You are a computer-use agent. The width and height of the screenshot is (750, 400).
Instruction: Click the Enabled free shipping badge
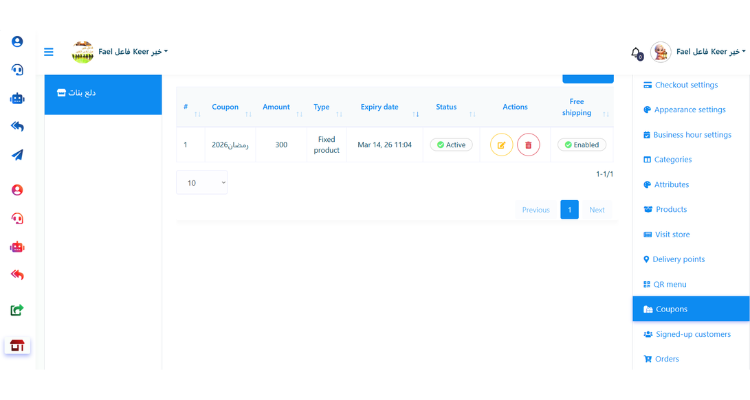click(x=581, y=145)
